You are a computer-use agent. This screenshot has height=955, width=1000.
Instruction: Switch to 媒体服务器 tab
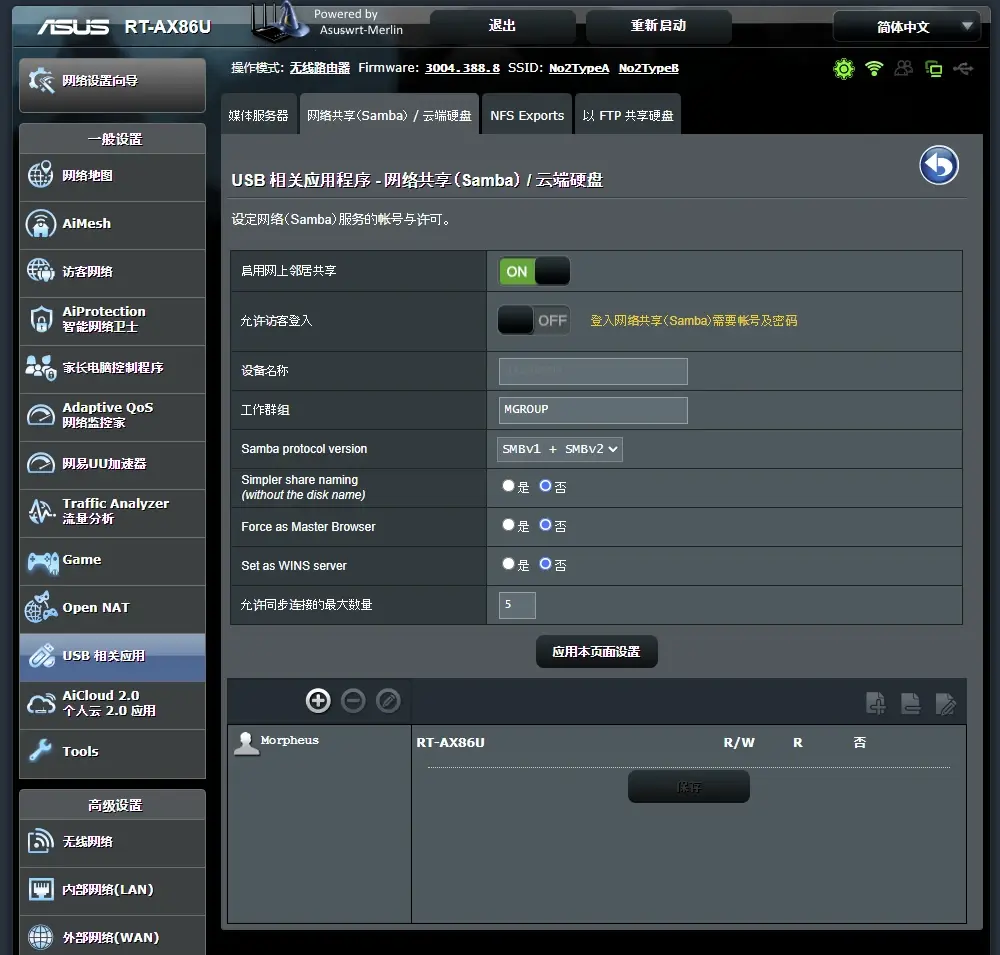pos(258,115)
